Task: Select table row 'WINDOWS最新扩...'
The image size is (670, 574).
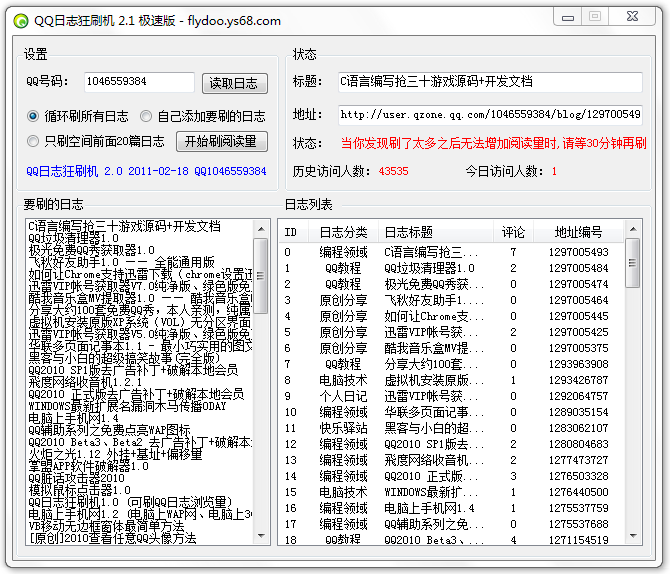Action: (x=451, y=492)
